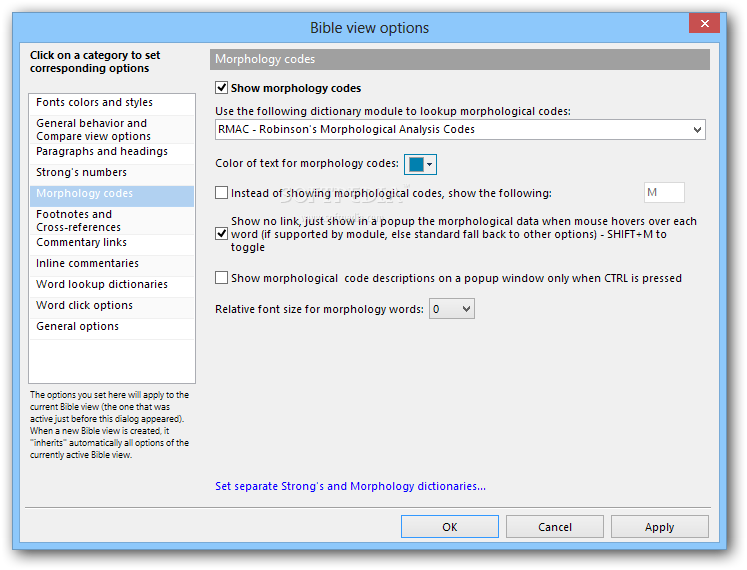Close the Bible view options dialog

click(704, 23)
